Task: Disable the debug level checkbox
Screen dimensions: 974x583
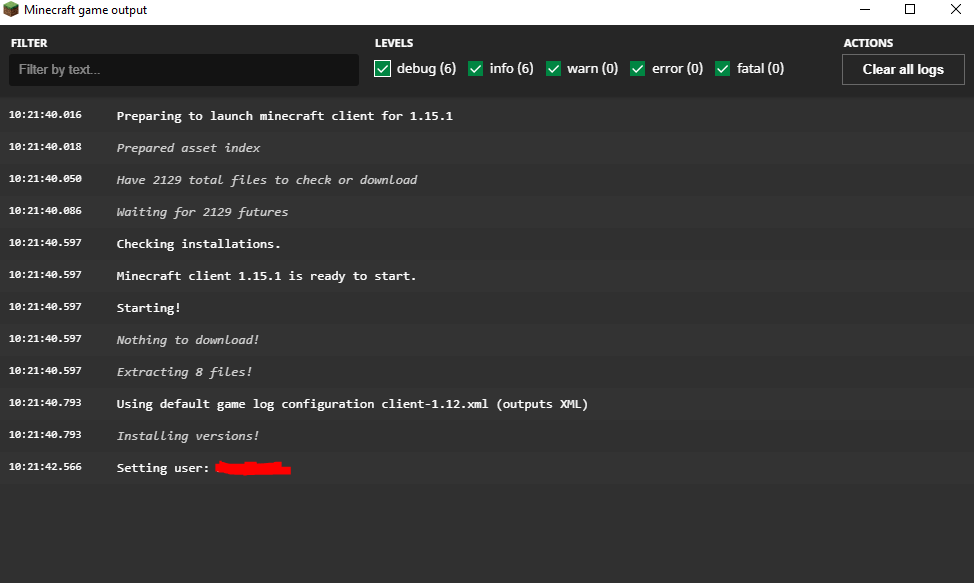Action: click(383, 69)
